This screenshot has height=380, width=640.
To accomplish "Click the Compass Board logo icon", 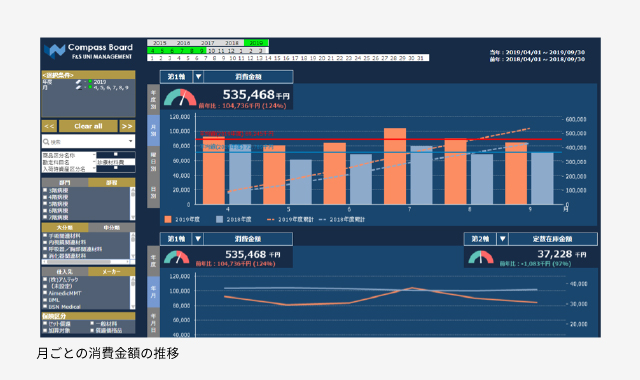I will (55, 51).
